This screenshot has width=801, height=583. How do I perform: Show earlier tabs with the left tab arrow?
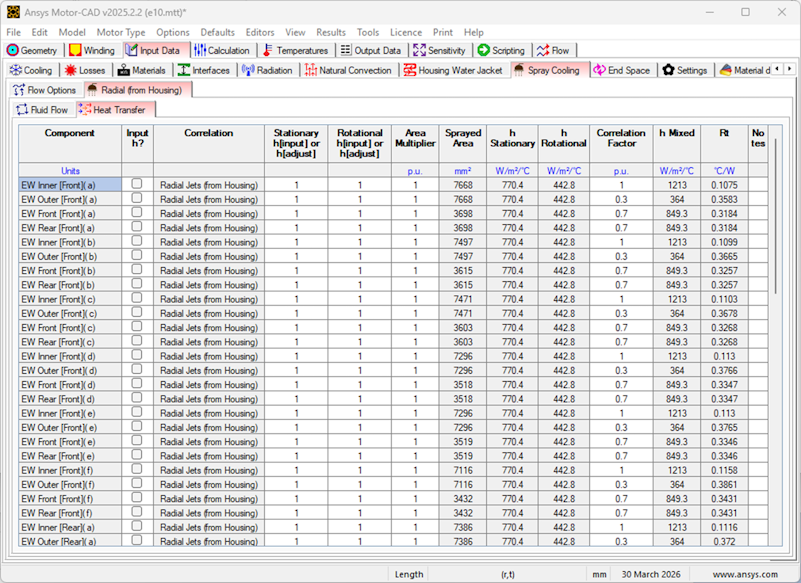click(x=778, y=68)
